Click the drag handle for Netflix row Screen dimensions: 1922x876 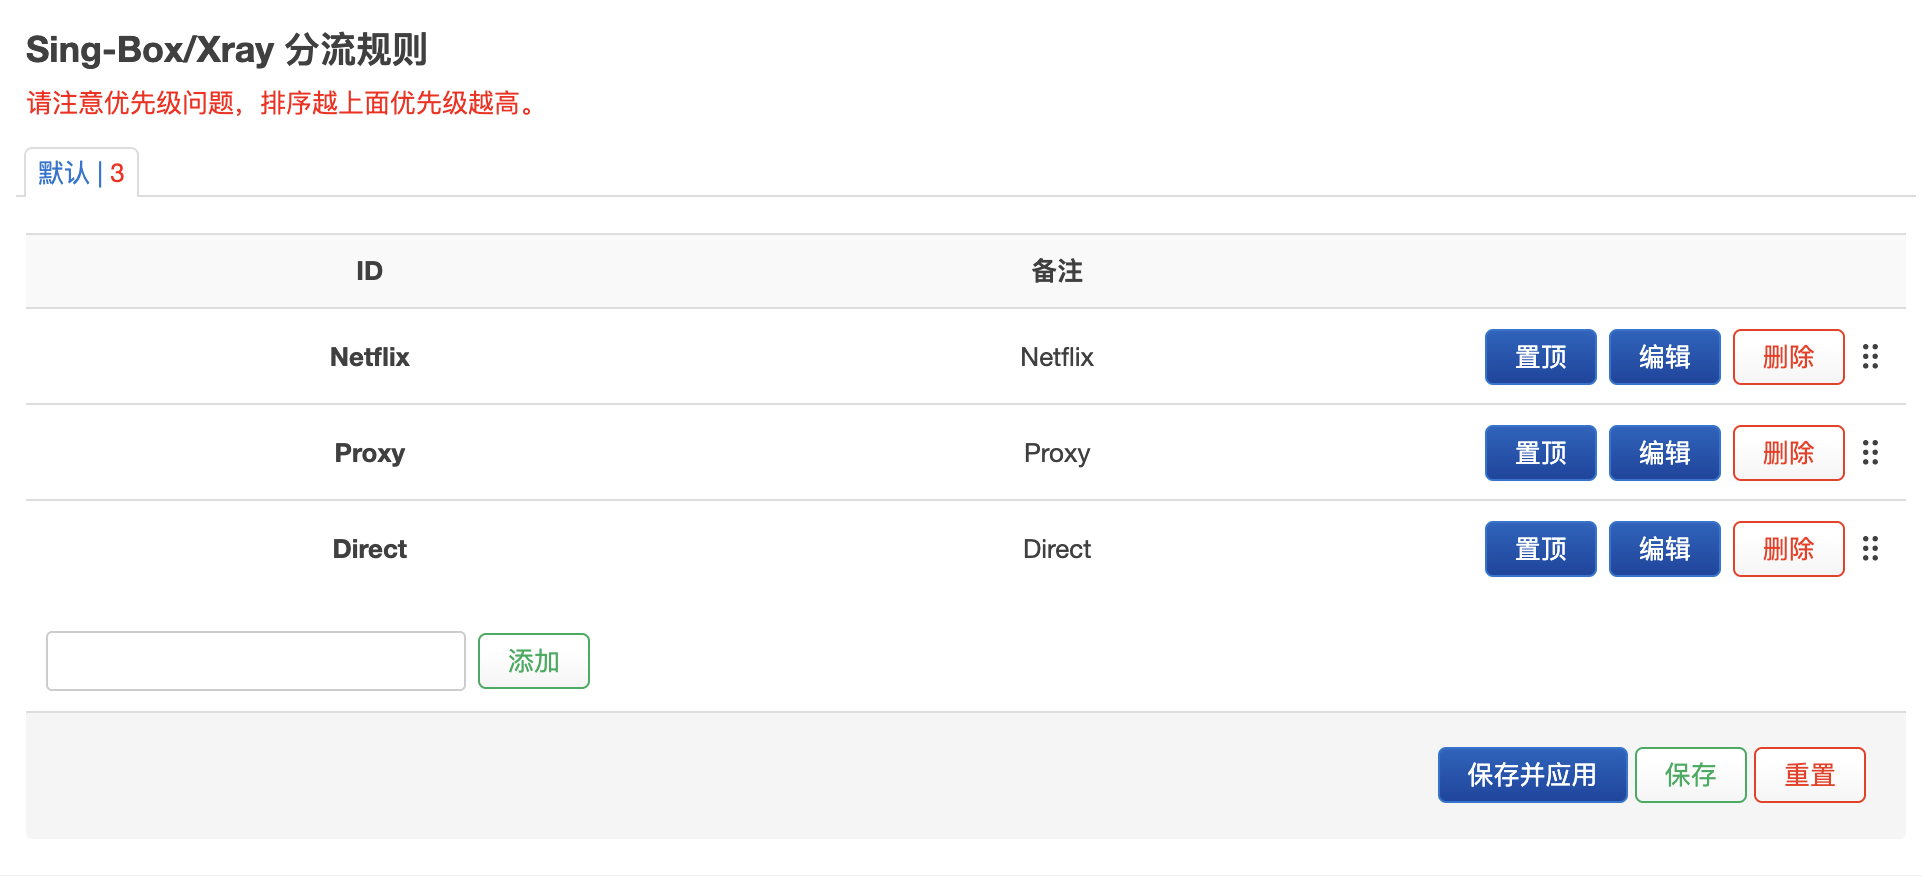click(1870, 357)
